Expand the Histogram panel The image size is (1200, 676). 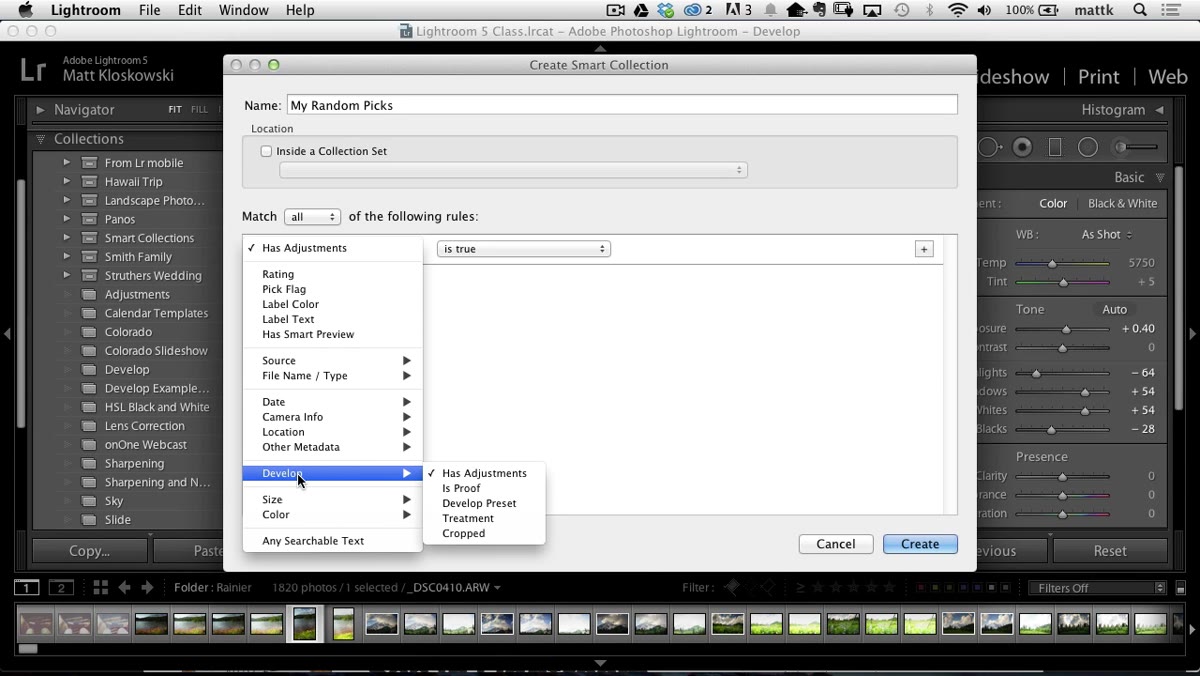click(x=1160, y=110)
